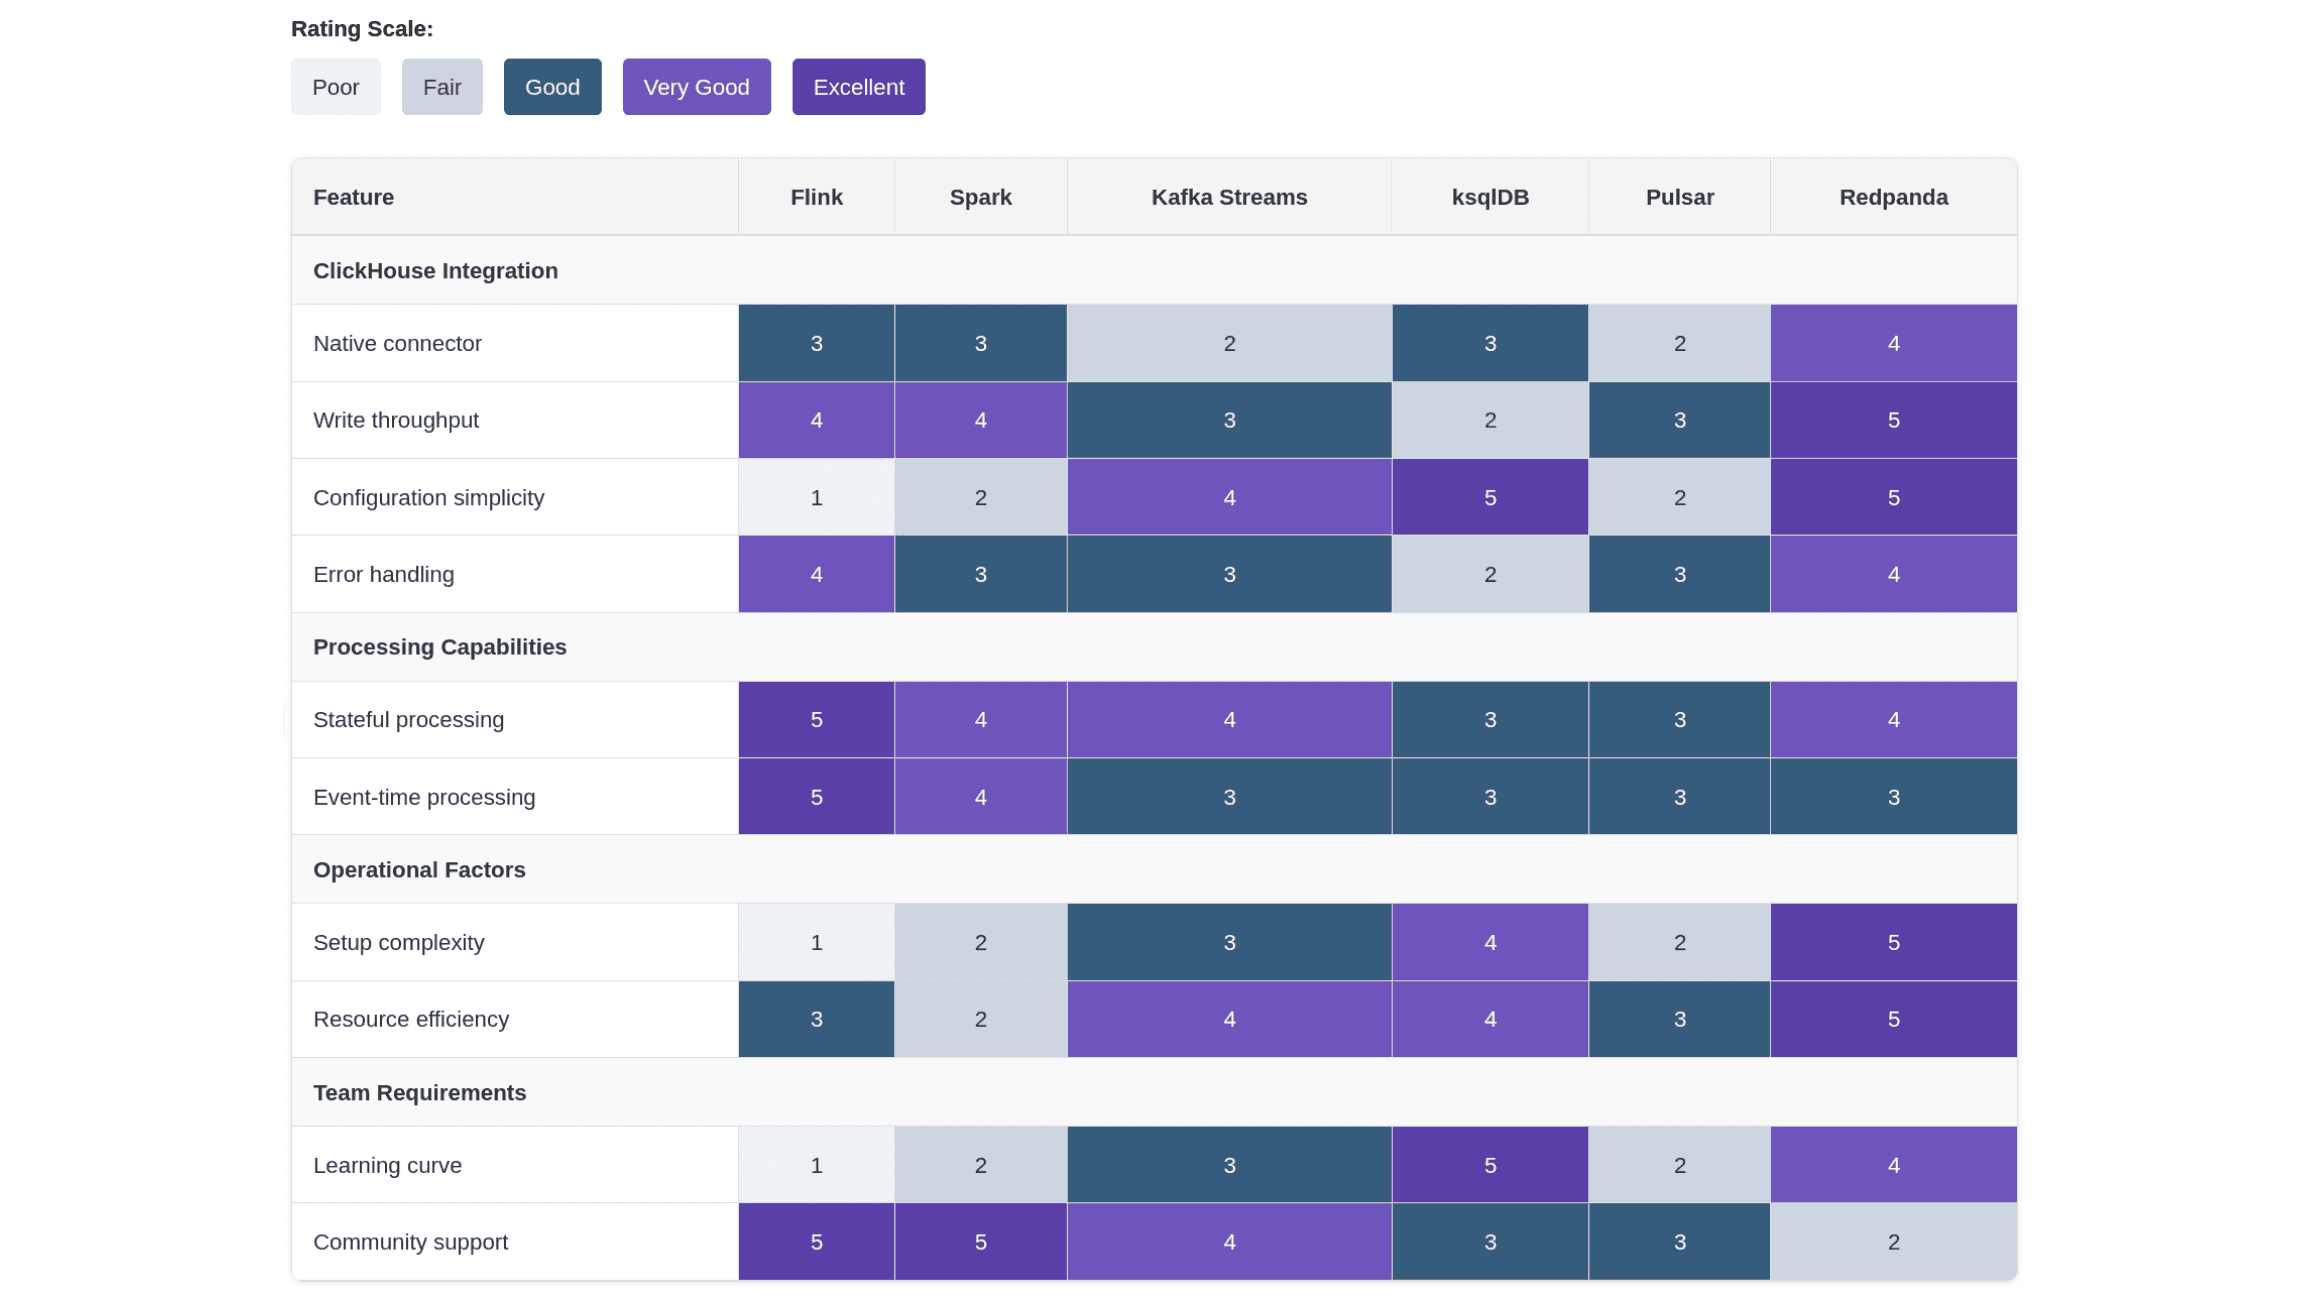This screenshot has height=1298, width=2308.
Task: Select the Redpanda column header
Action: [1893, 197]
